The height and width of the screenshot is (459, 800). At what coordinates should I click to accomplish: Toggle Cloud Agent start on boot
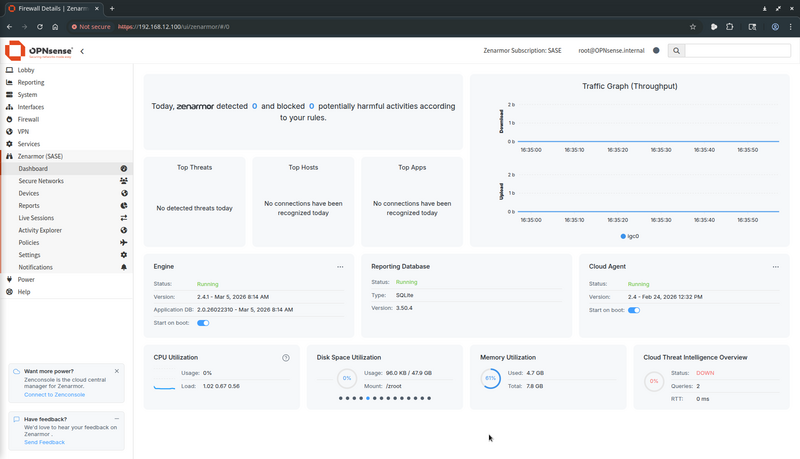point(634,310)
